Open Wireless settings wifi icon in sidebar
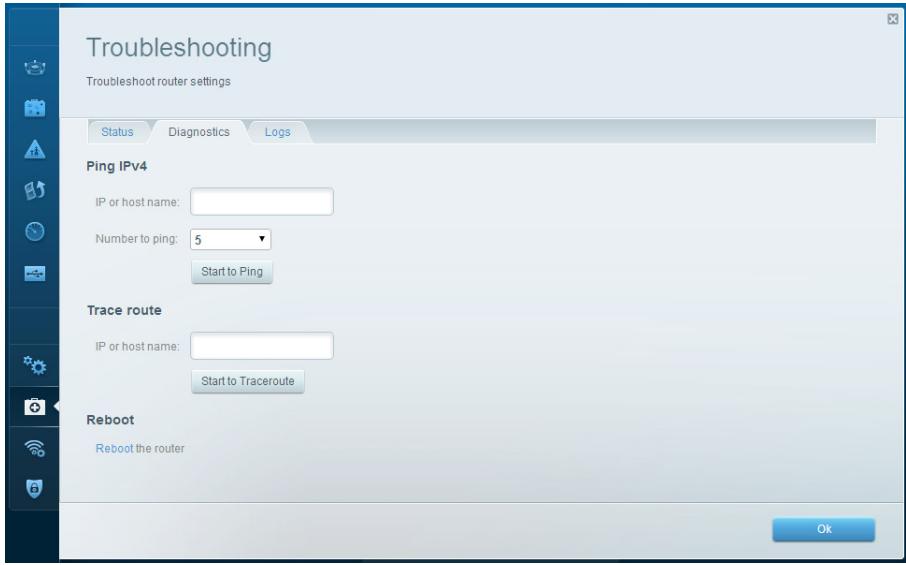This screenshot has height=565, width=906. 35,448
